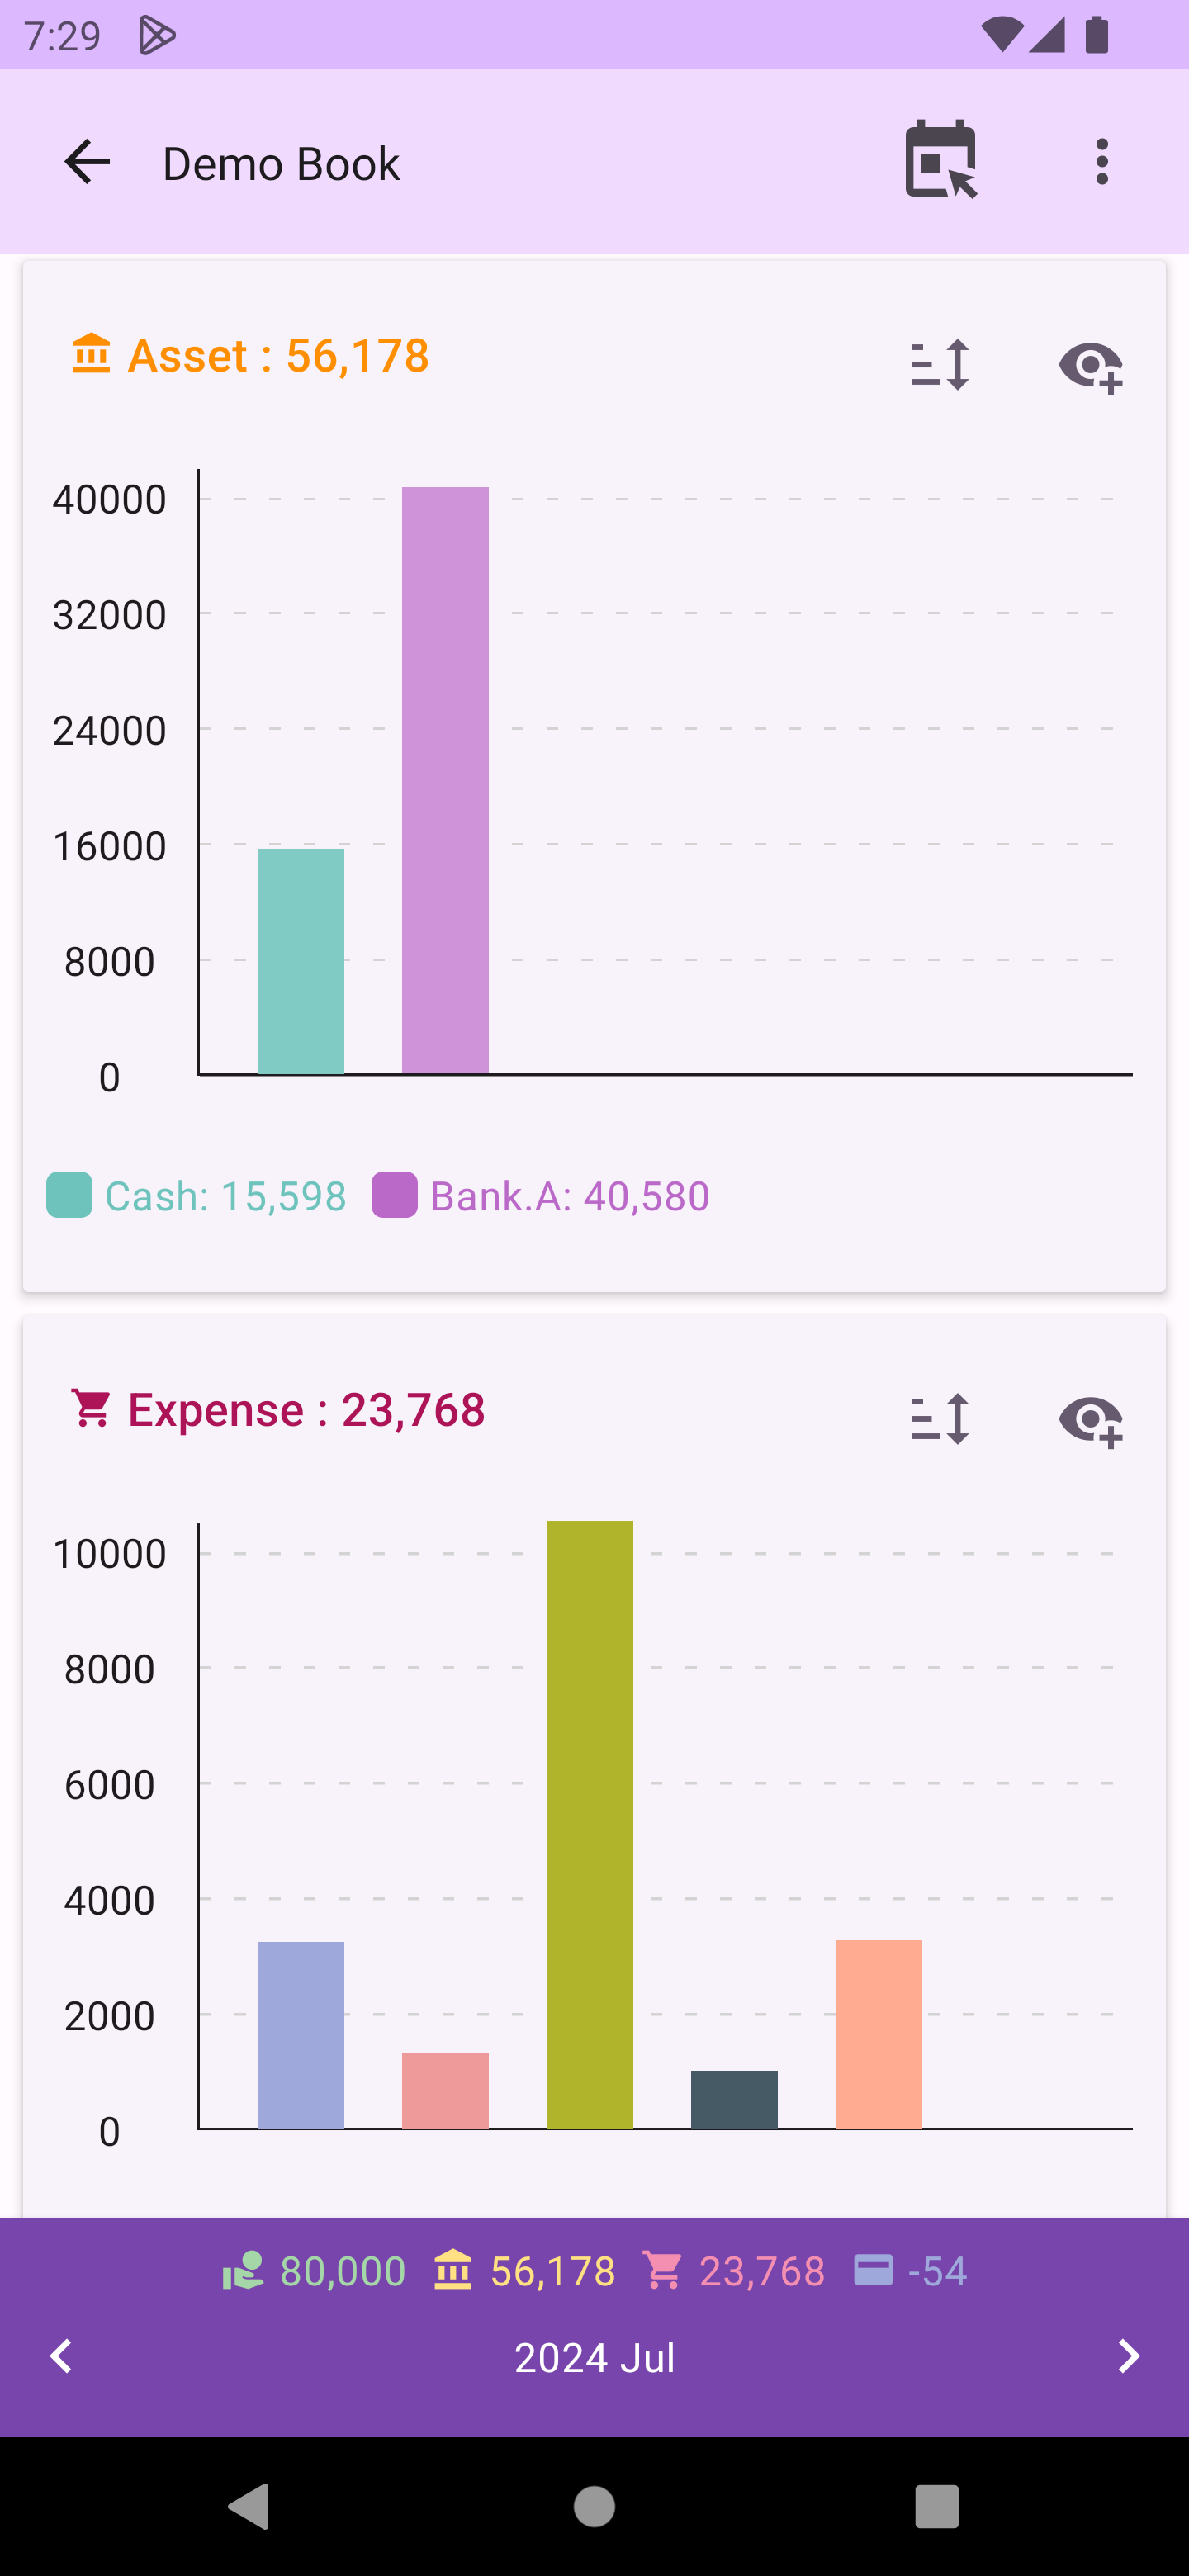Go to the next month
The image size is (1189, 2576).
pos(1128,2356)
